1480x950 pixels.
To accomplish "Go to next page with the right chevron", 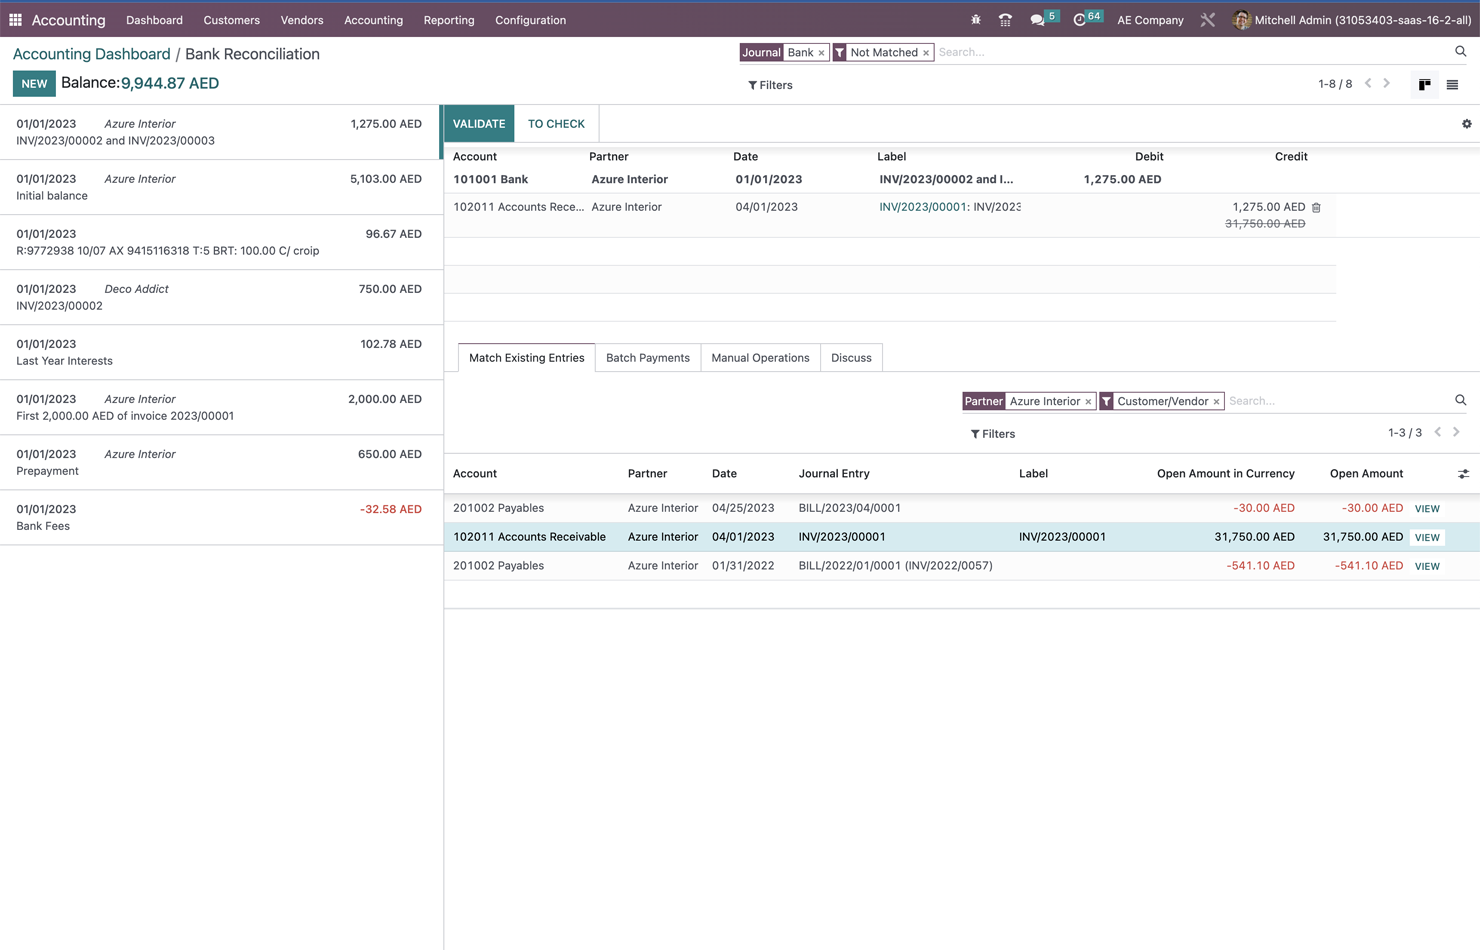I will point(1386,84).
